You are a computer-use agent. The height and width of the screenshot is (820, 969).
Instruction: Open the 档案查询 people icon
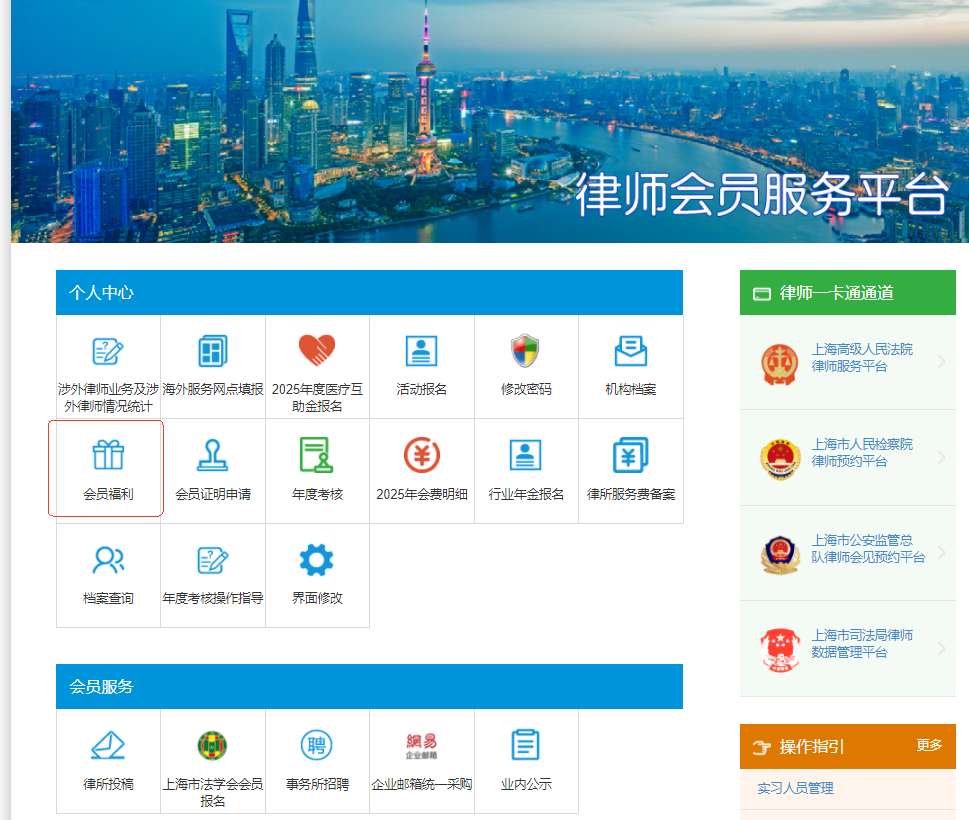pyautogui.click(x=108, y=560)
